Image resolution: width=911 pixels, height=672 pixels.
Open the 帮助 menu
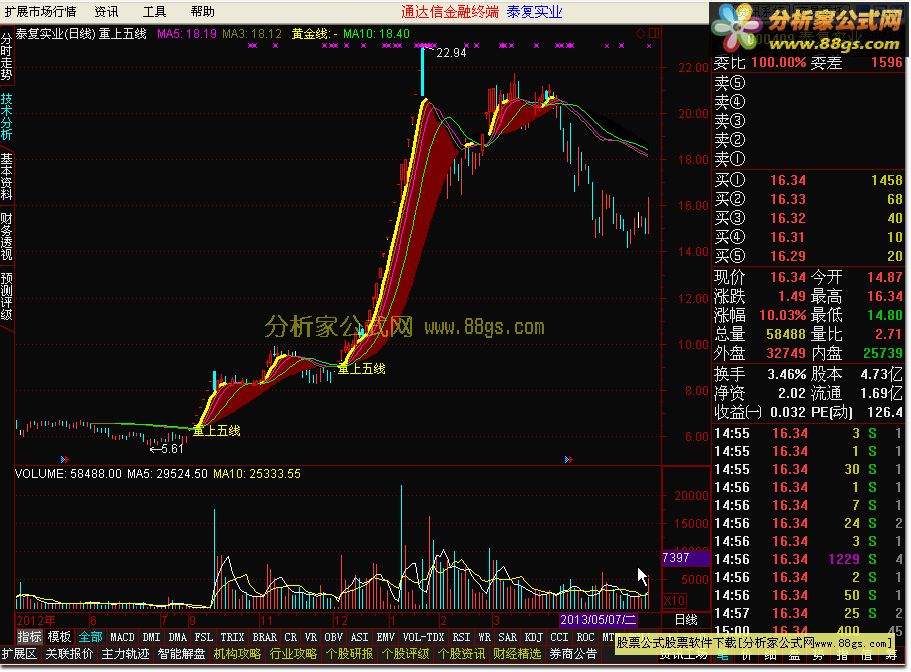point(202,12)
